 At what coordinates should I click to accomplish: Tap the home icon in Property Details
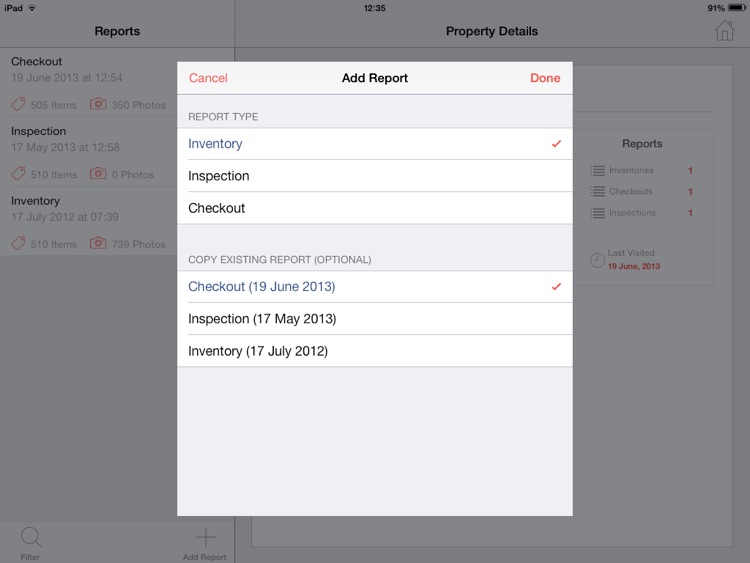pos(724,31)
